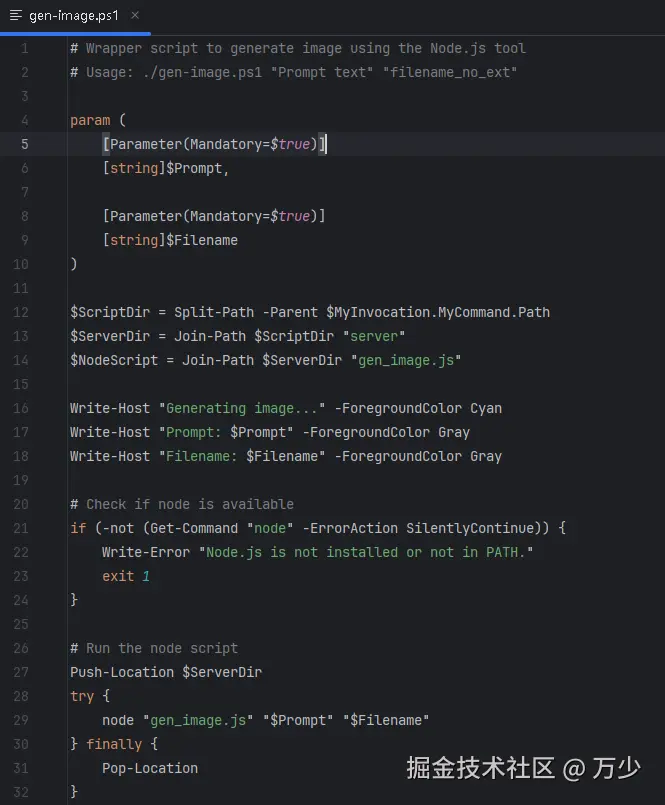Click the try keyword
665x805 pixels.
(82, 696)
